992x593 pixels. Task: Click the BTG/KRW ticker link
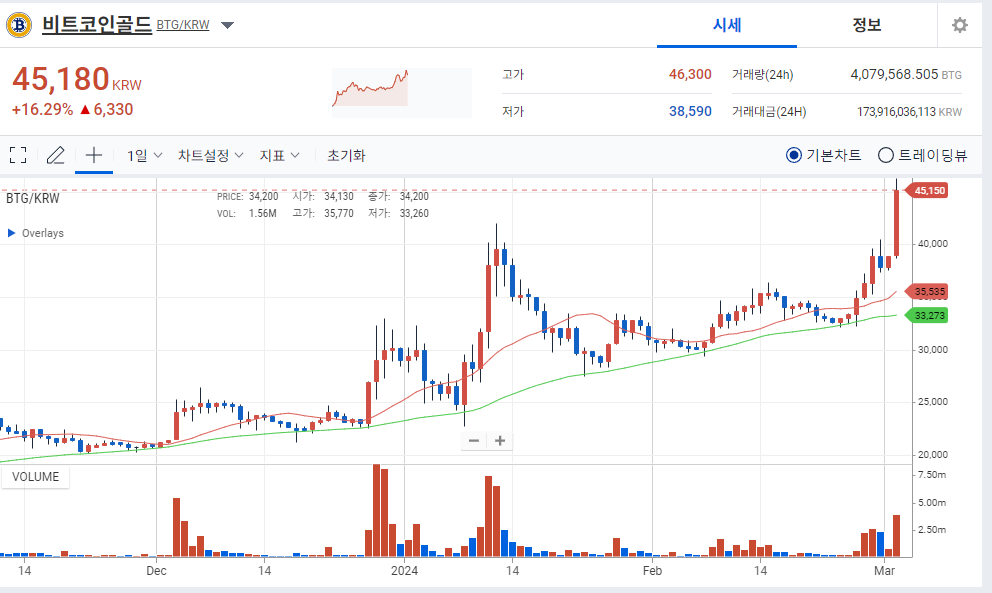tap(183, 25)
